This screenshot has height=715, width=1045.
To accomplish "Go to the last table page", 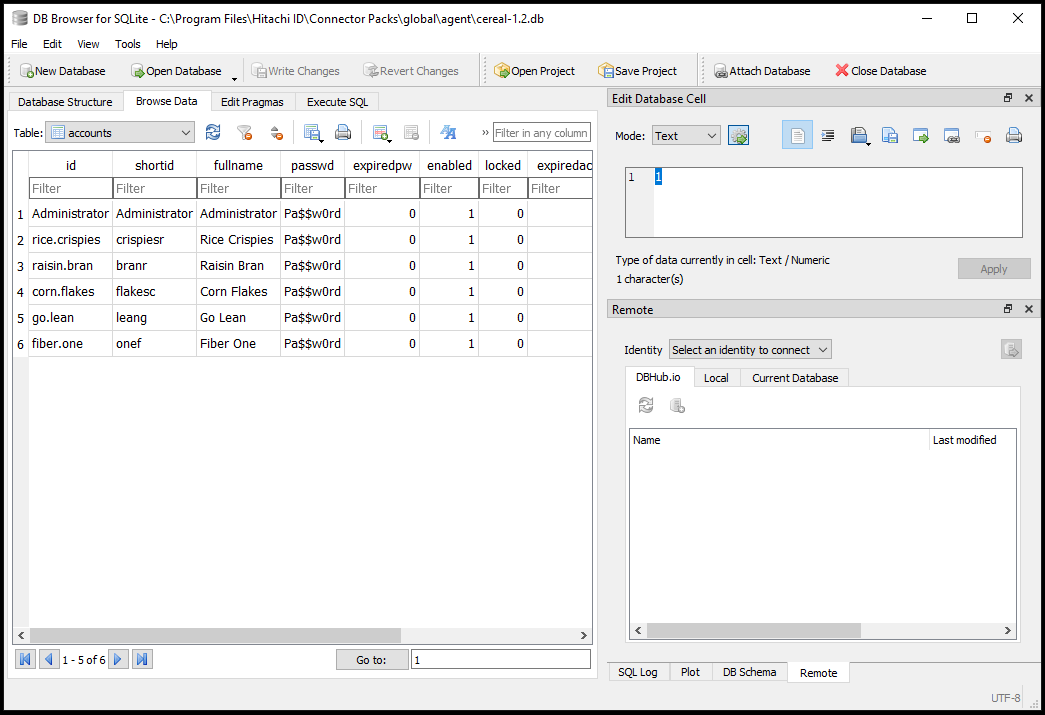I will [x=142, y=659].
